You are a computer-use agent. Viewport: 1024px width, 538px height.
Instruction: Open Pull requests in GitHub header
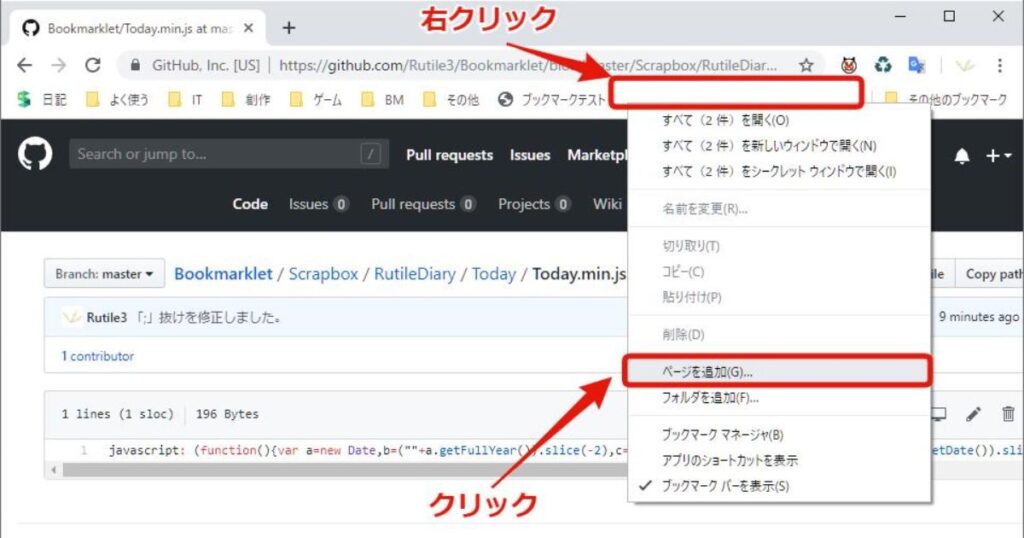point(449,155)
